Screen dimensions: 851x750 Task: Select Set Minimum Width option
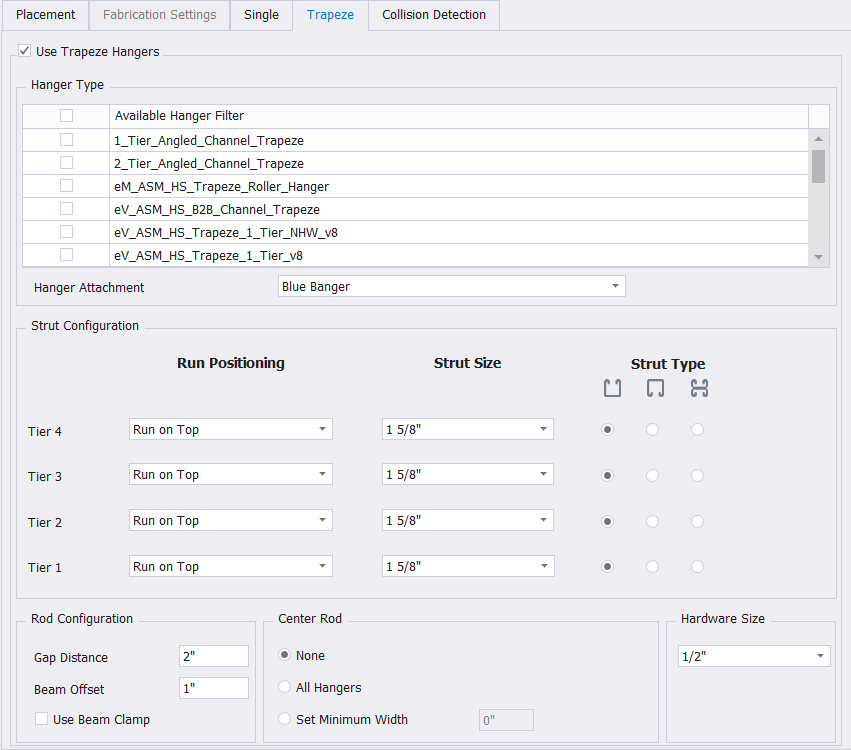point(284,719)
